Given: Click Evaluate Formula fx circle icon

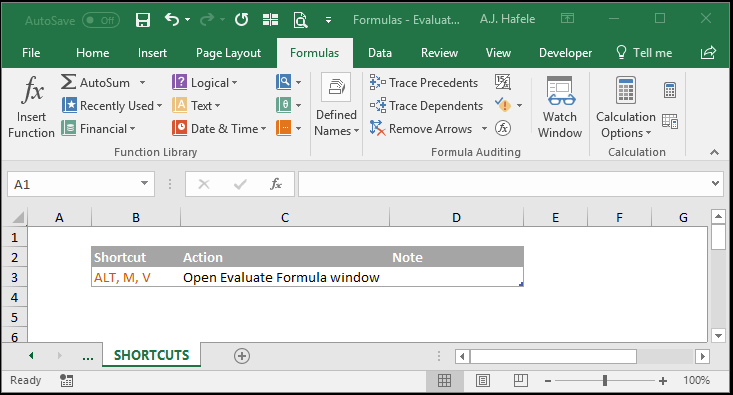Looking at the screenshot, I should [503, 128].
